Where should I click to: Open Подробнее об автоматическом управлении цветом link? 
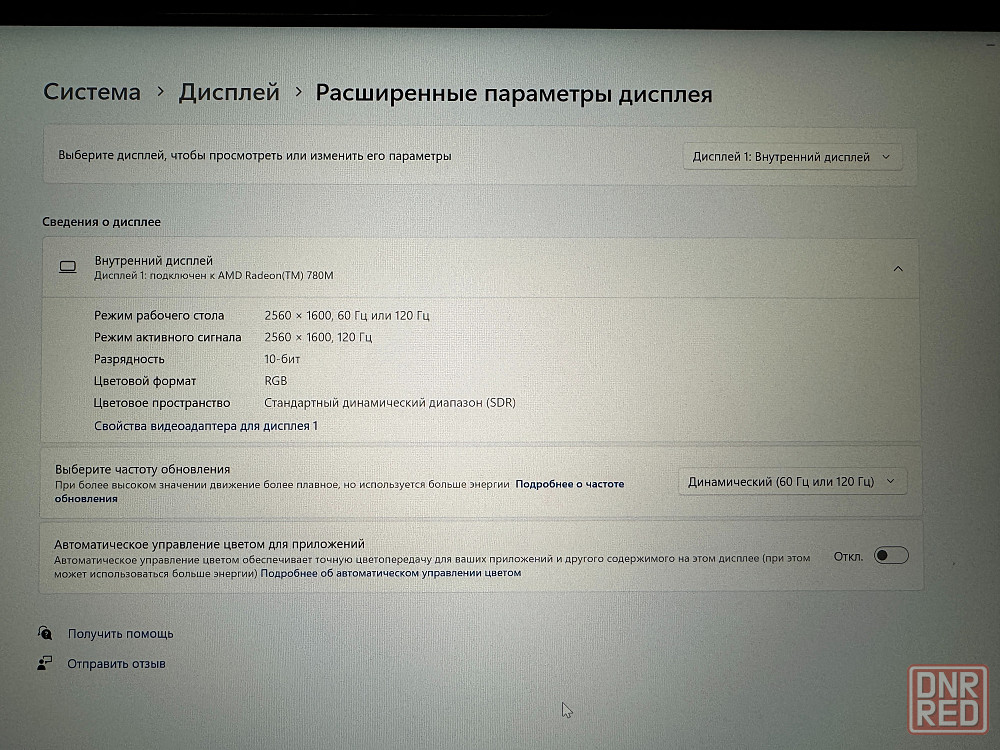tap(391, 574)
